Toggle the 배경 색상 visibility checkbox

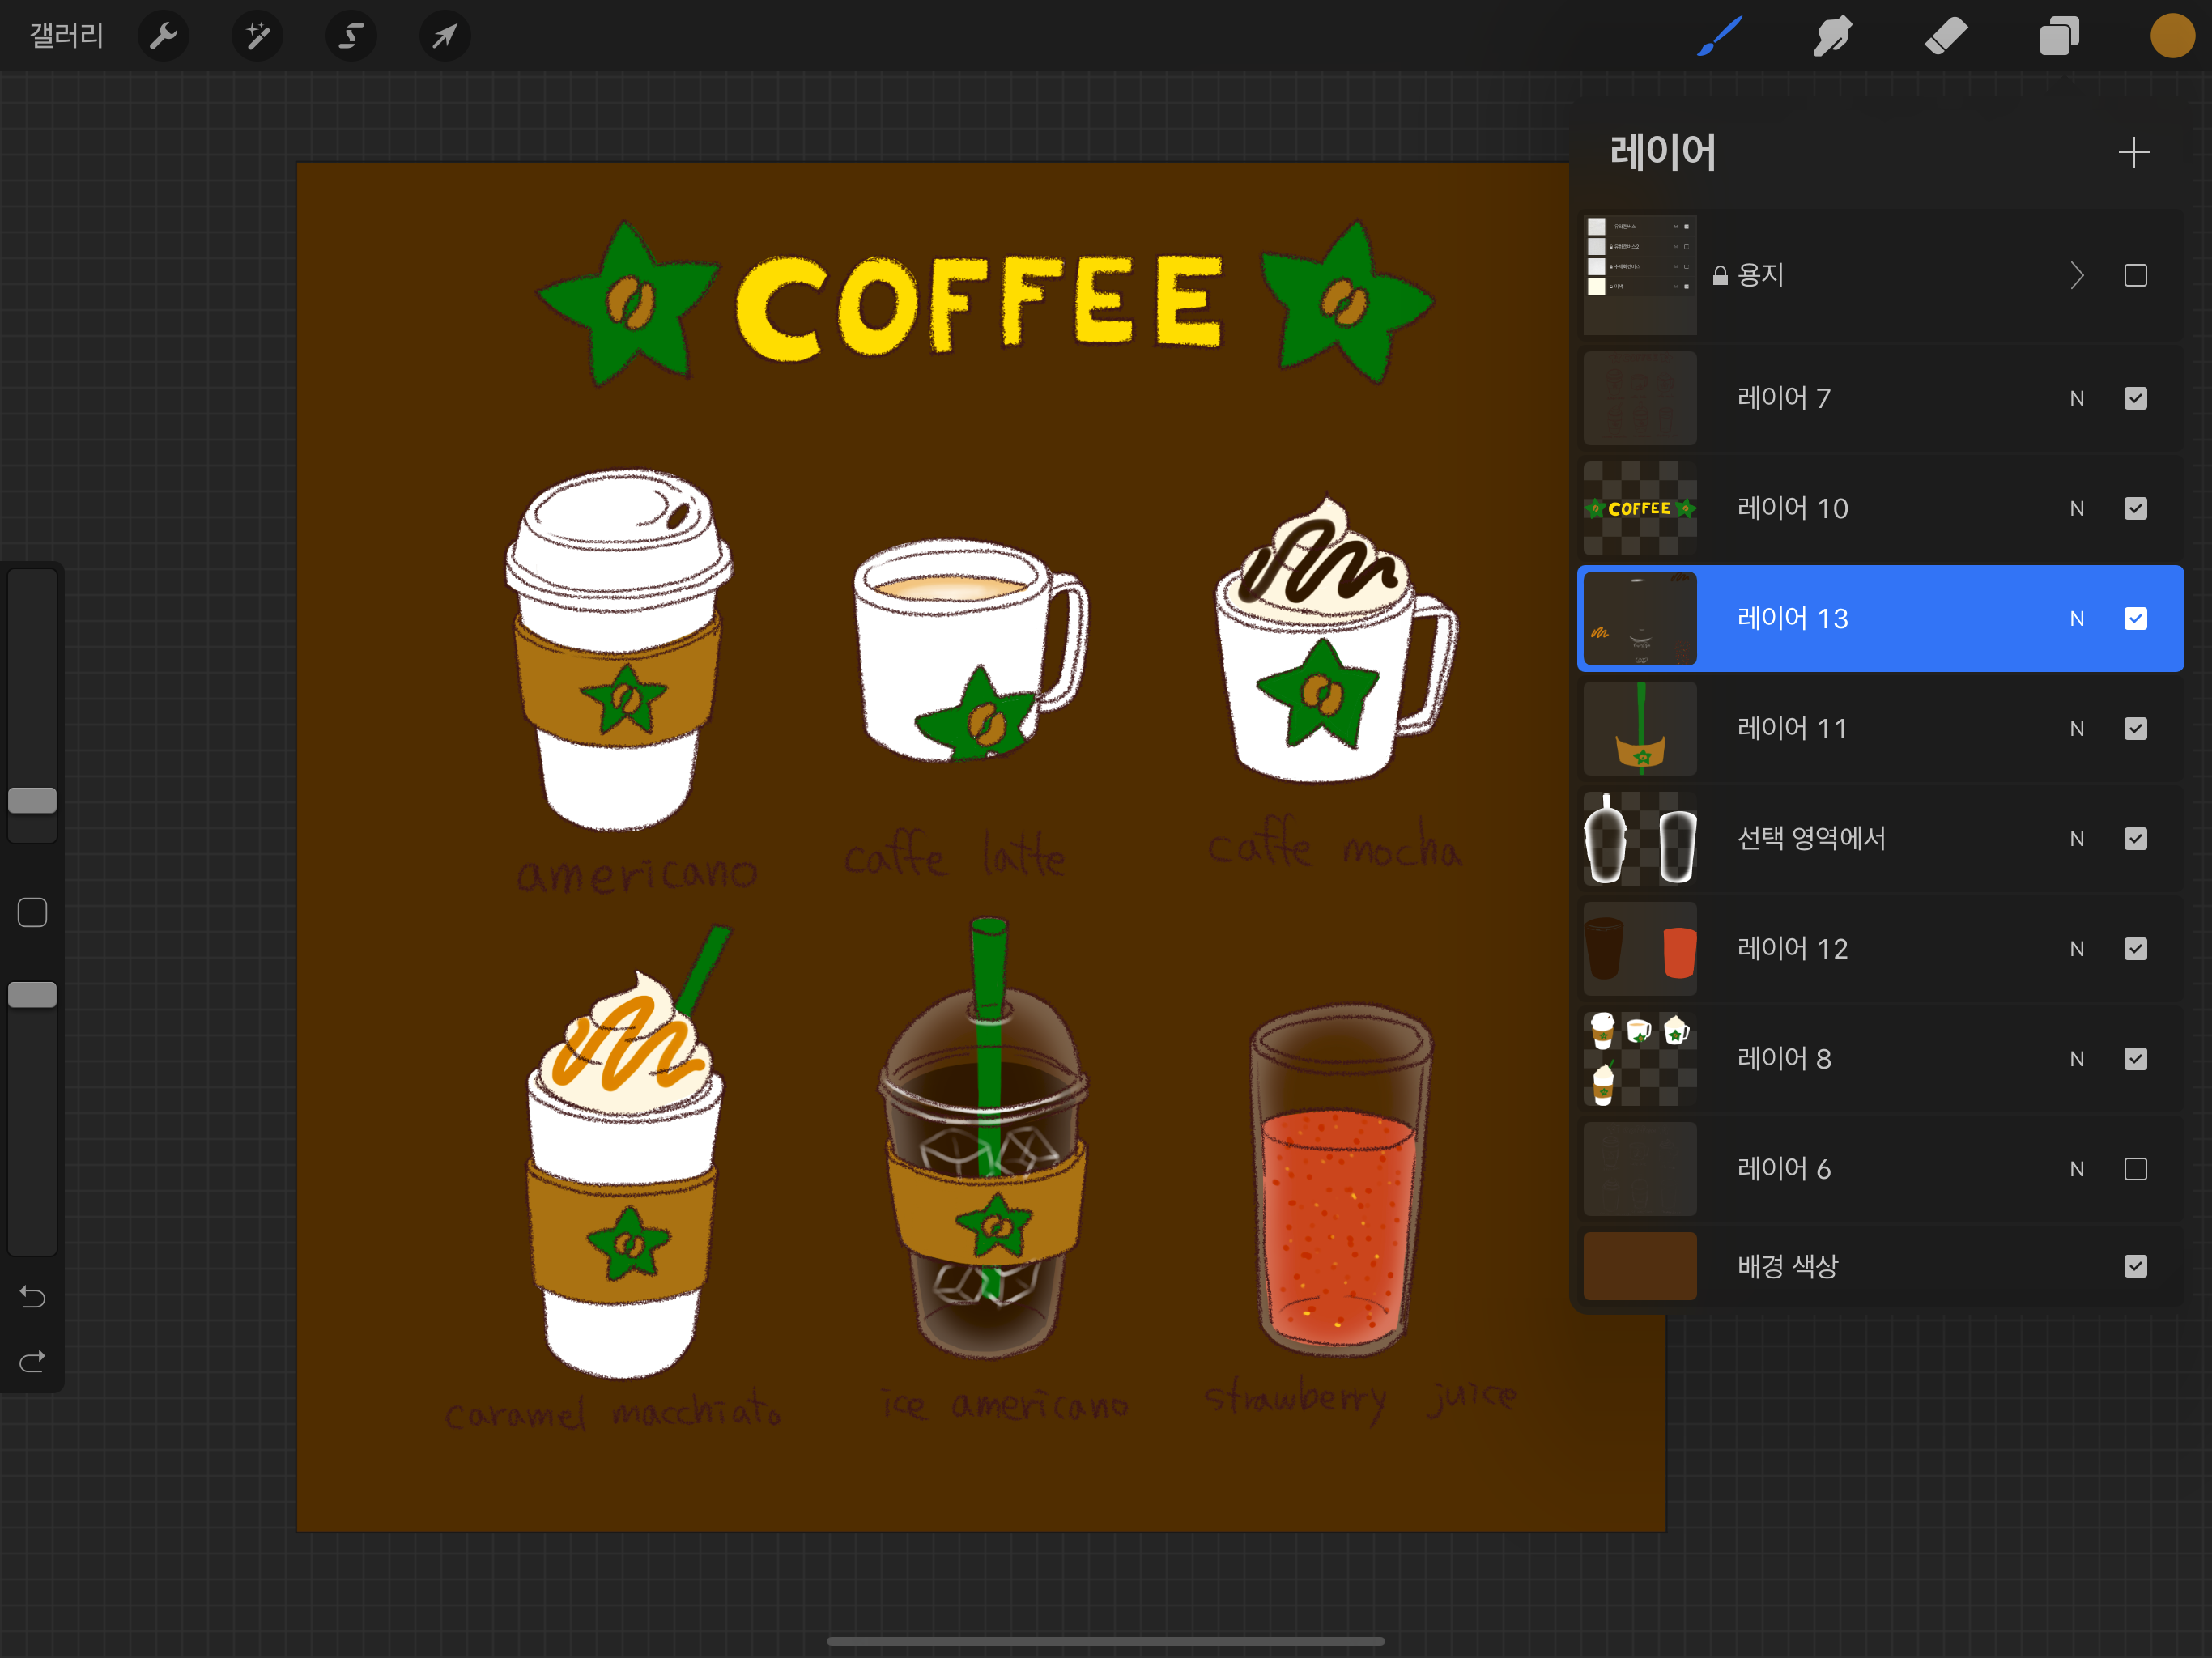click(2135, 1266)
